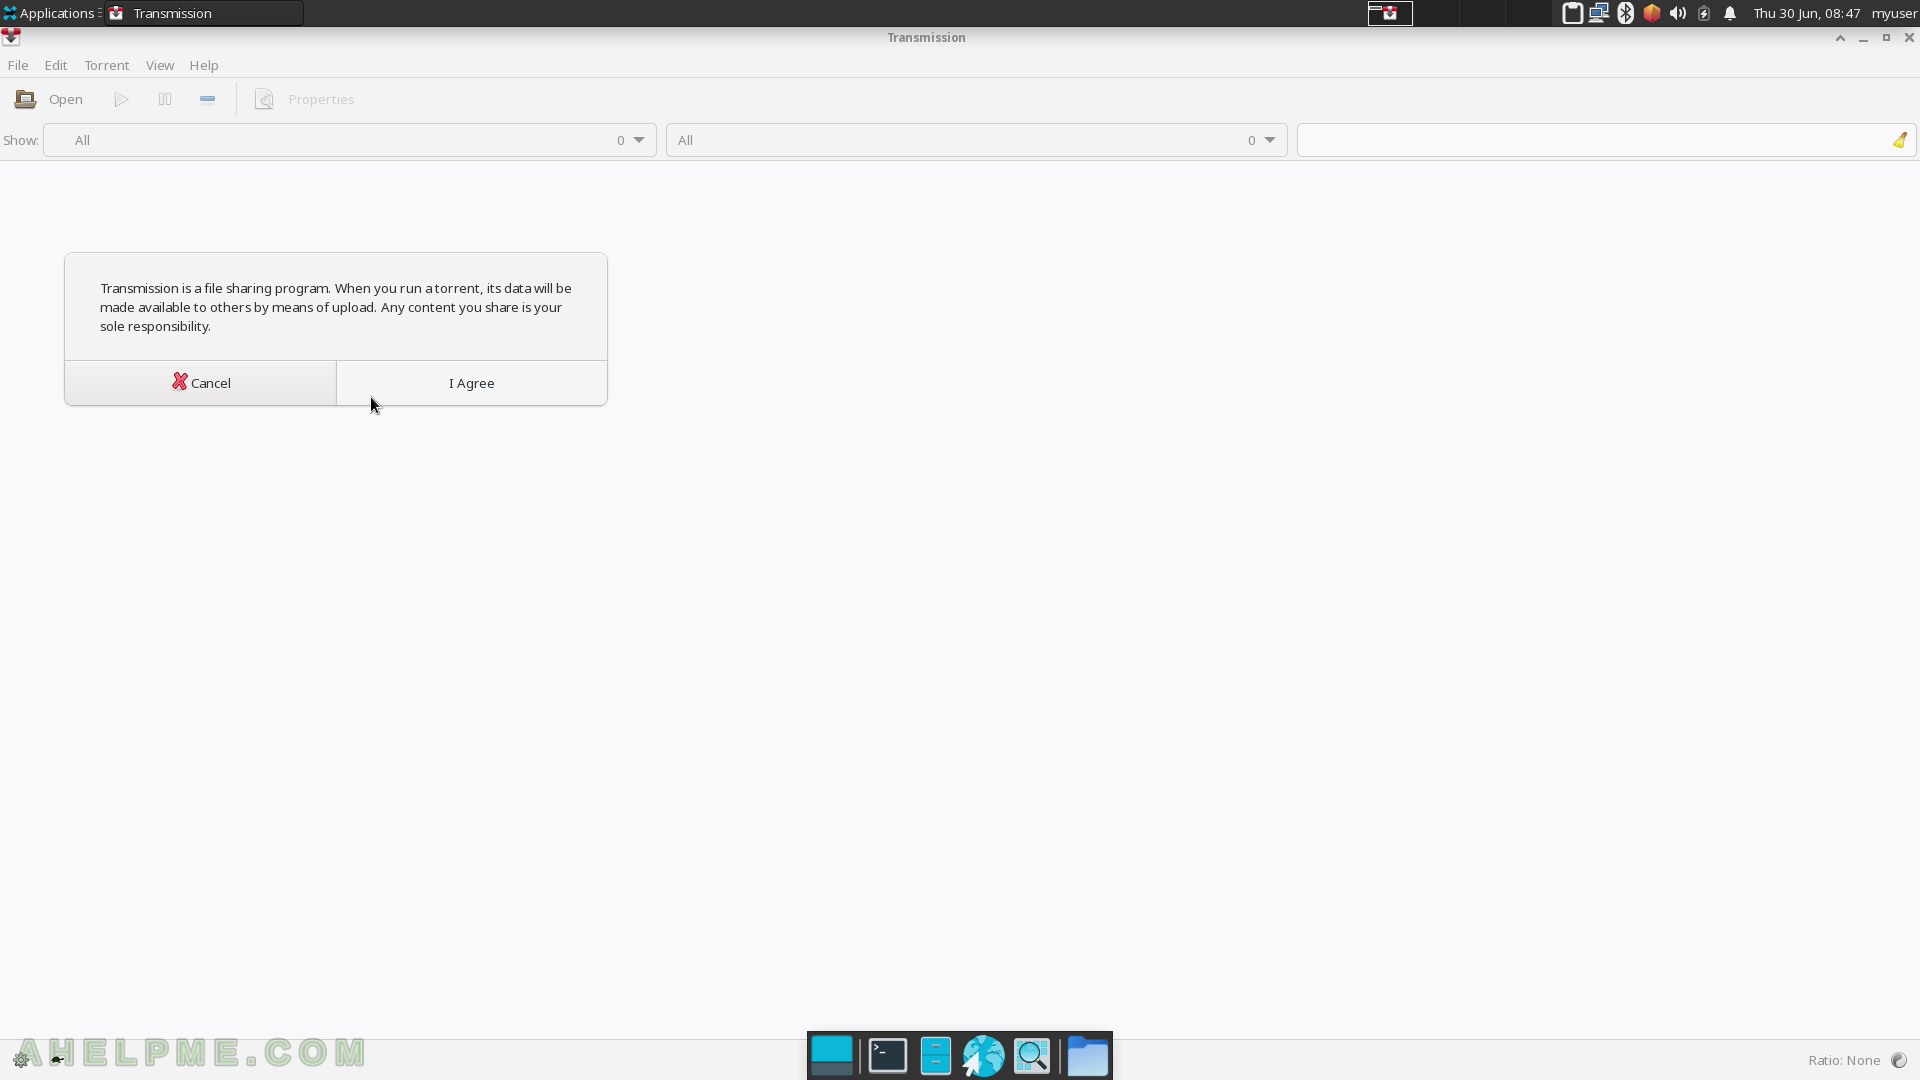Screen dimensions: 1920x1080
Task: Open the clipboard manager tray icon
Action: (1572, 13)
